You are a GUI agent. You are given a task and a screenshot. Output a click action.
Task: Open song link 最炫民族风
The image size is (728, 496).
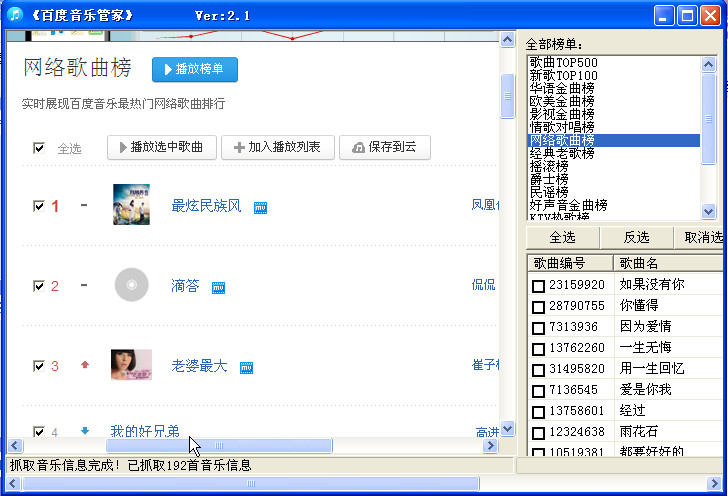point(206,206)
